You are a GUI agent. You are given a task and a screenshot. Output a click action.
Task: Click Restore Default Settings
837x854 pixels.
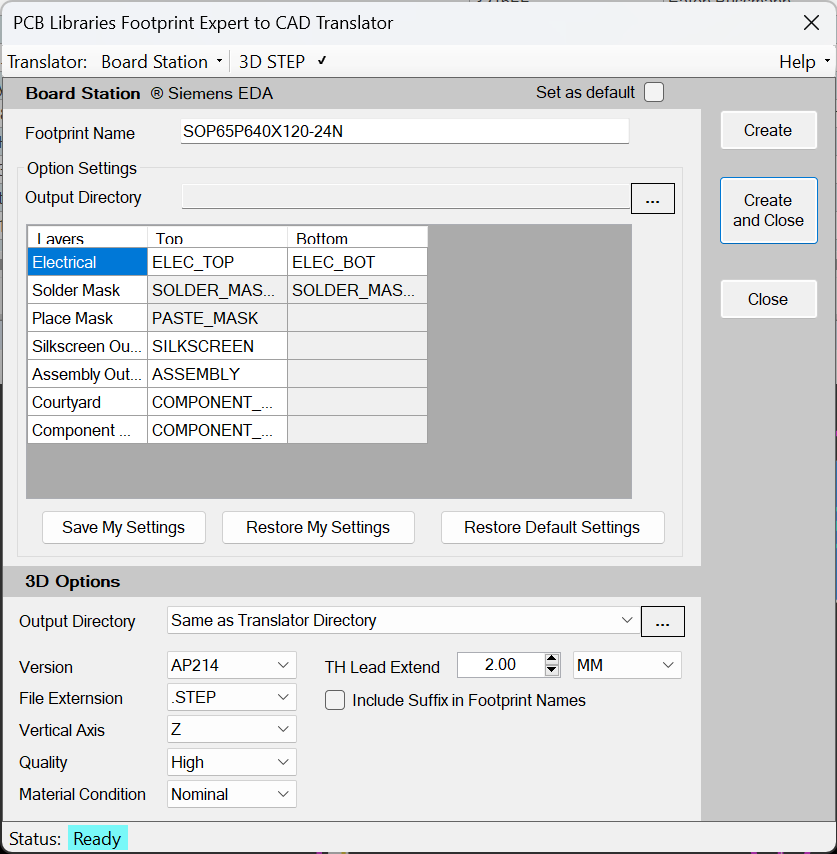(x=552, y=527)
